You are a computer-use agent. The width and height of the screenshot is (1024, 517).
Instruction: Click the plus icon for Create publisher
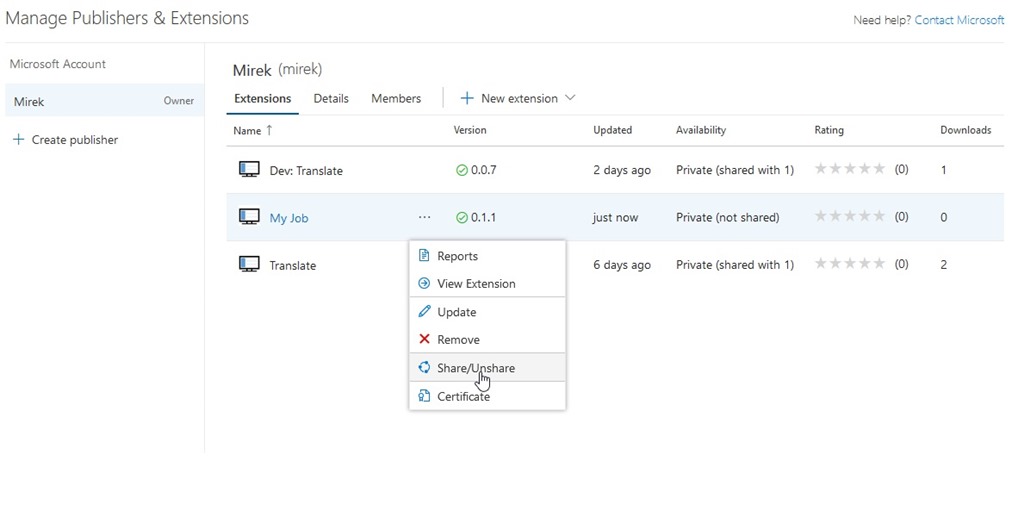[18, 140]
